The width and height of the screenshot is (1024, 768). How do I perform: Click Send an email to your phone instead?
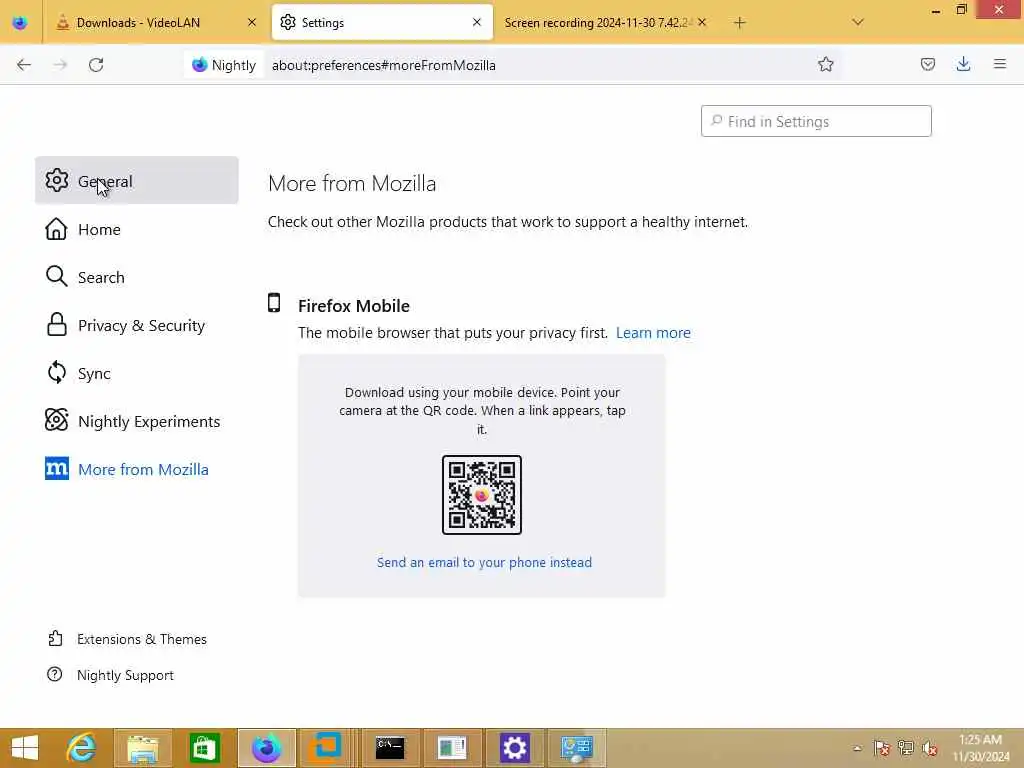click(484, 562)
